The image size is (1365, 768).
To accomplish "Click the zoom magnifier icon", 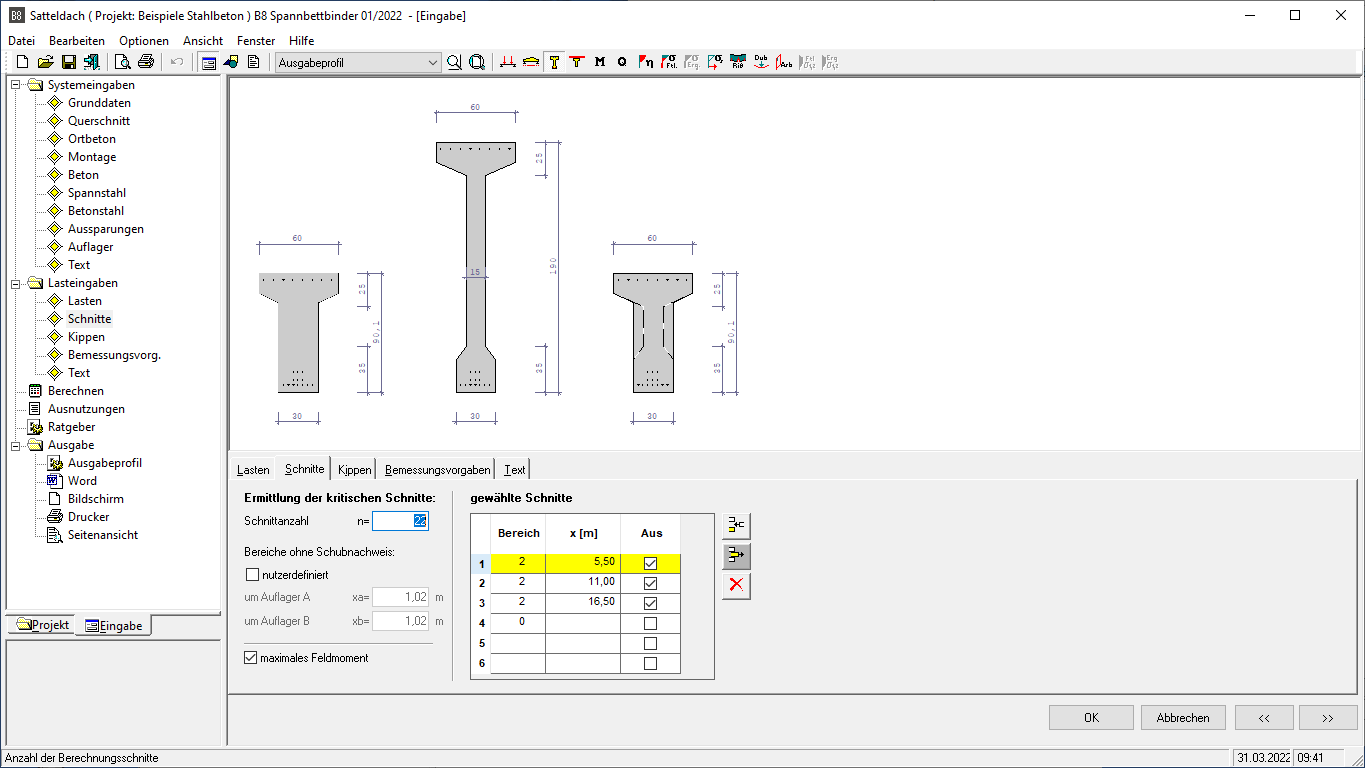I will click(x=454, y=62).
